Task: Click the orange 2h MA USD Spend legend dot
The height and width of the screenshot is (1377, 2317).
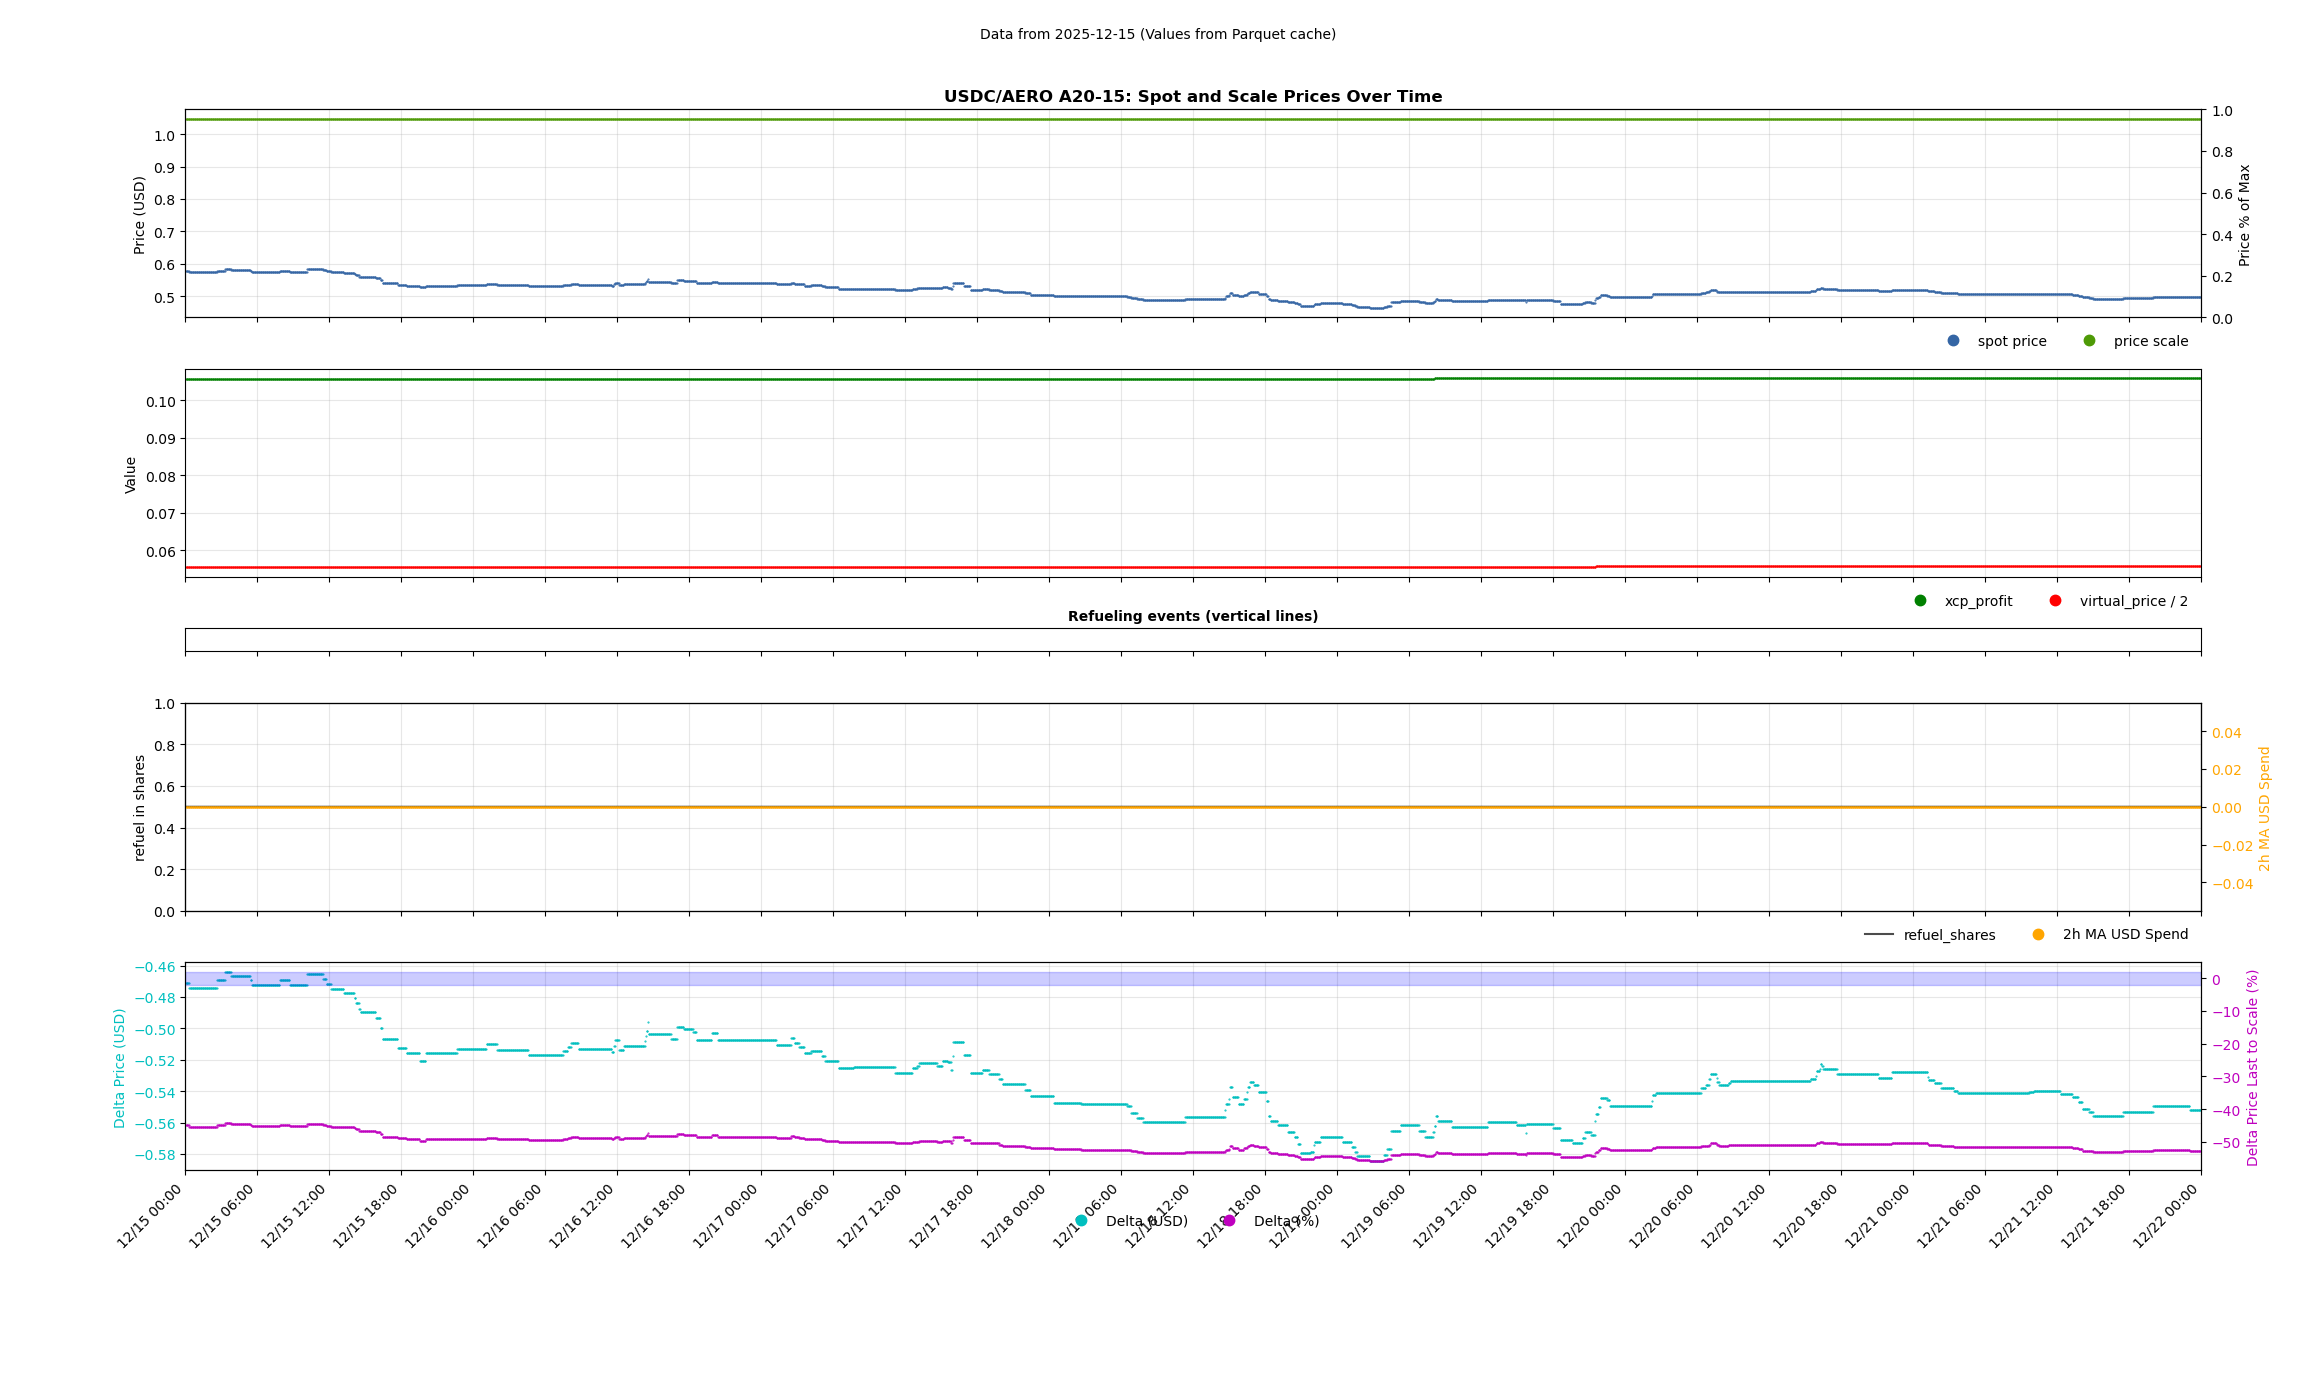Action: (x=2038, y=935)
